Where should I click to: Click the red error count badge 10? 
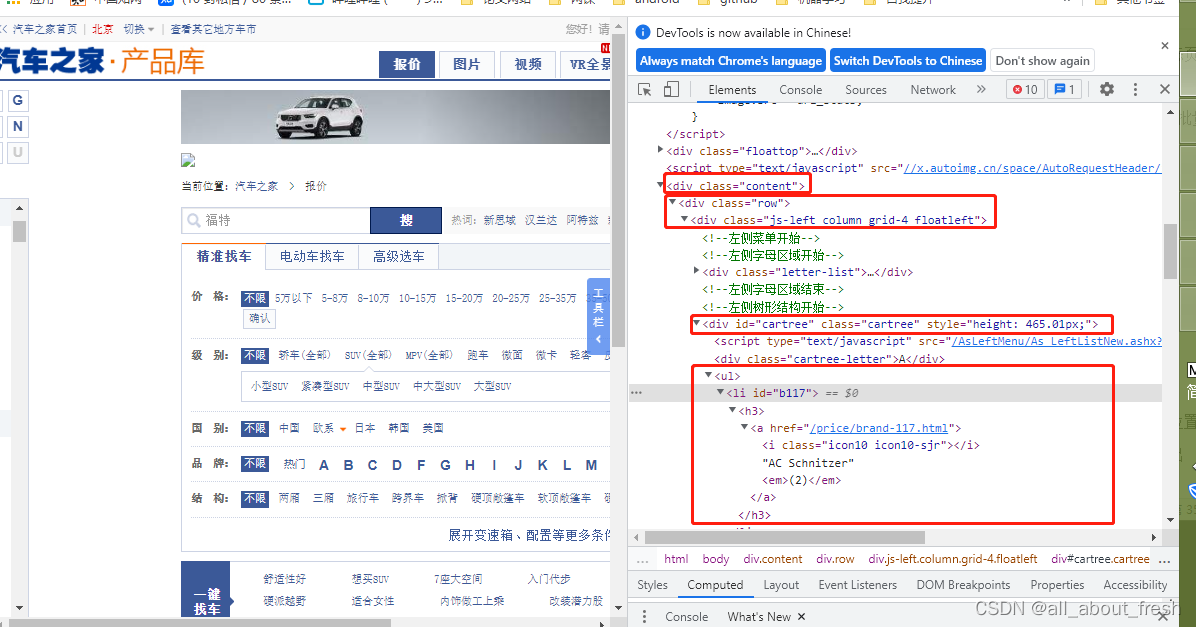[x=1024, y=89]
